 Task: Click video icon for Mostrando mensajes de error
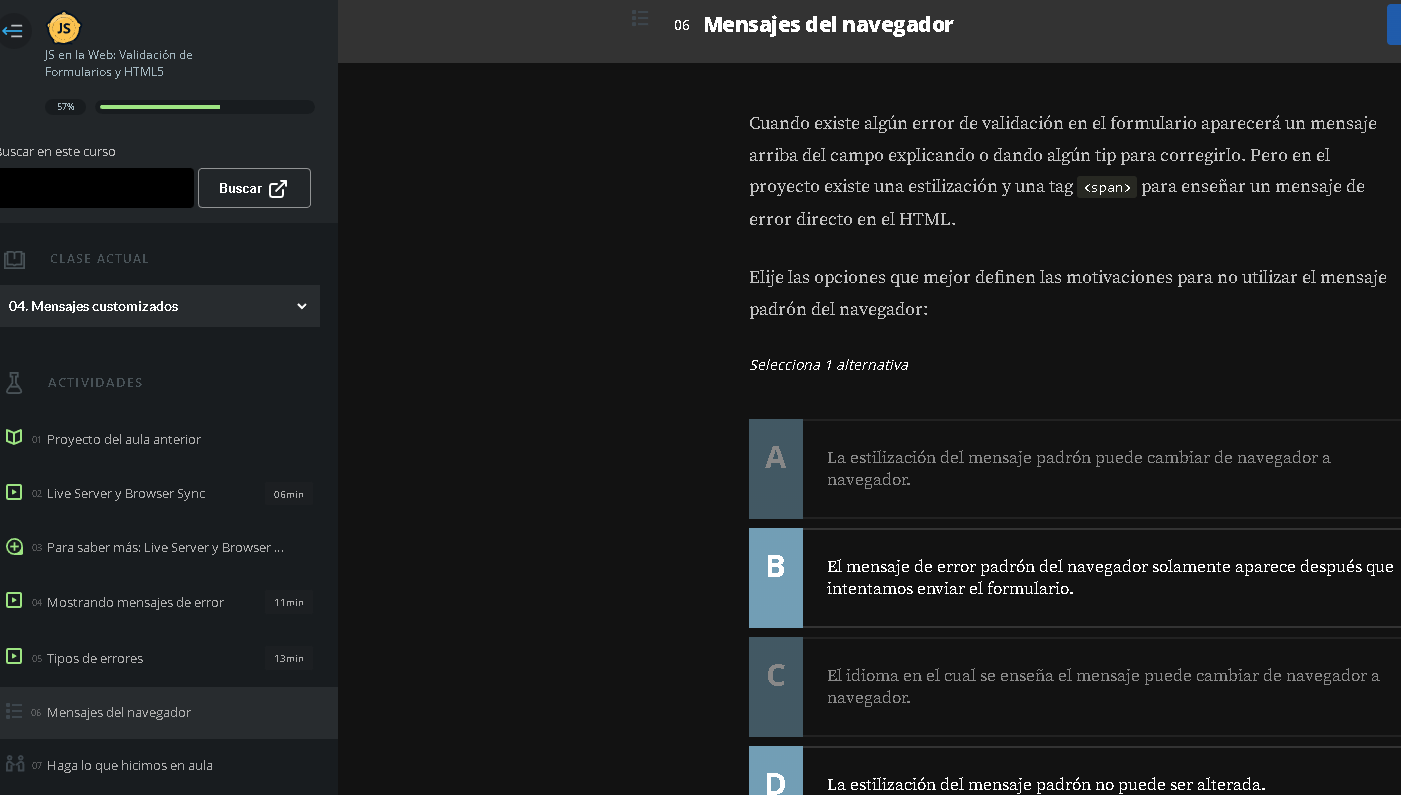point(14,601)
